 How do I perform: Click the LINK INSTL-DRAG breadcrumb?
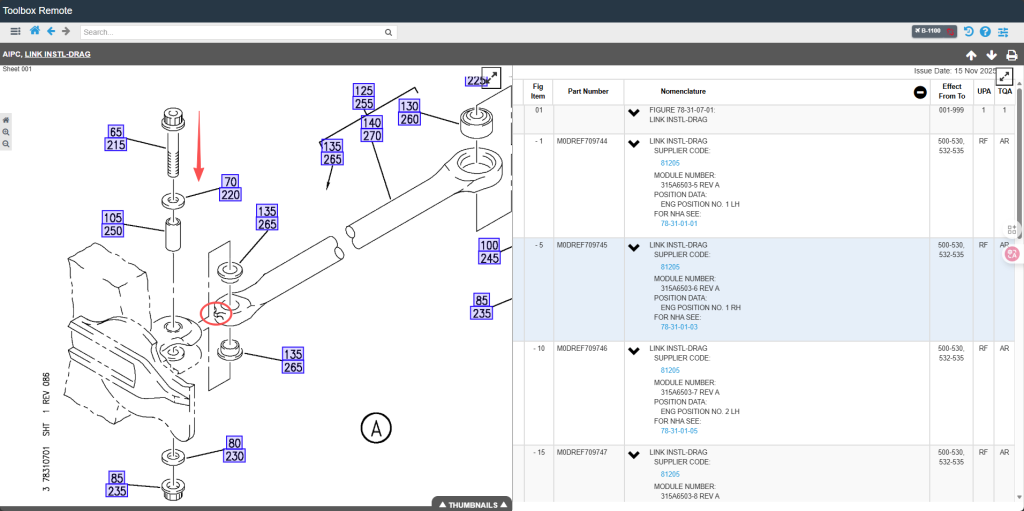tap(57, 54)
